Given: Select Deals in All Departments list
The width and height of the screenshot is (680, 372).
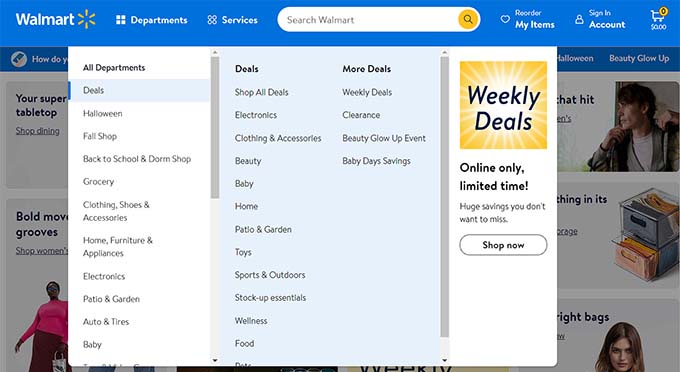Looking at the screenshot, I should (139, 90).
